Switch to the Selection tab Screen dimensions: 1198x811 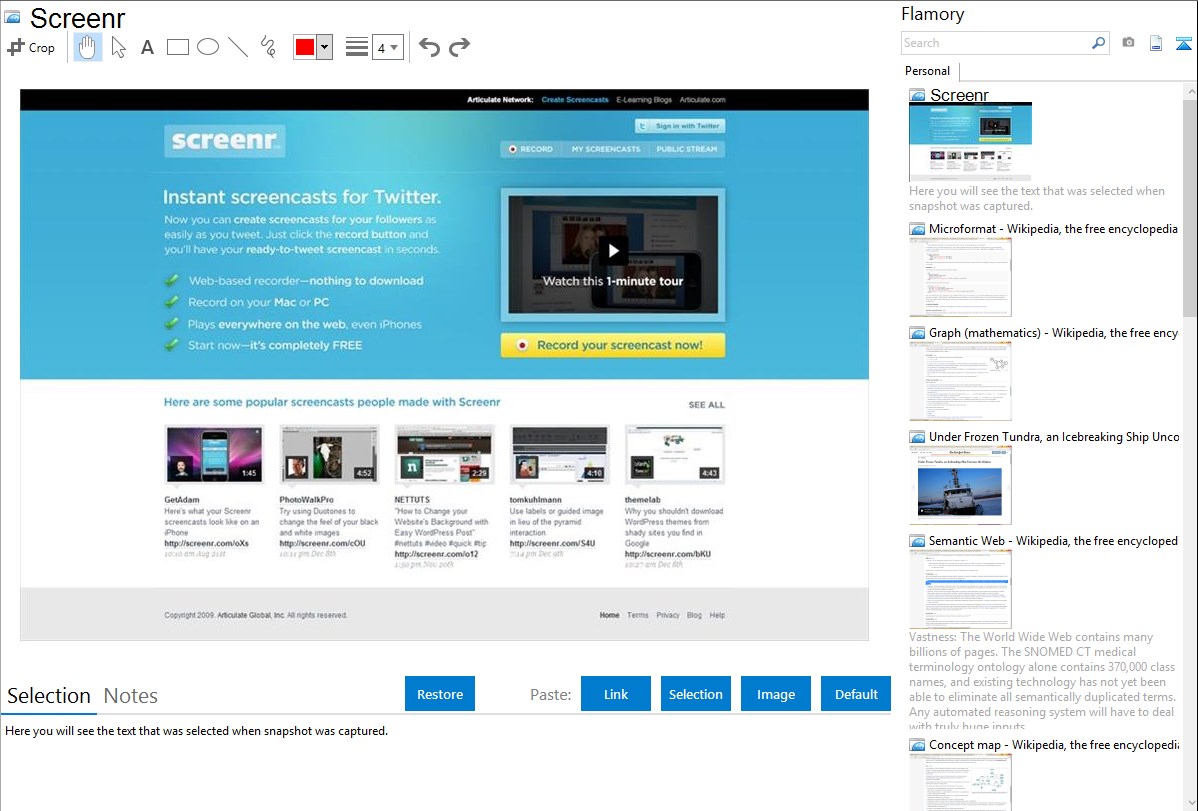coord(49,696)
